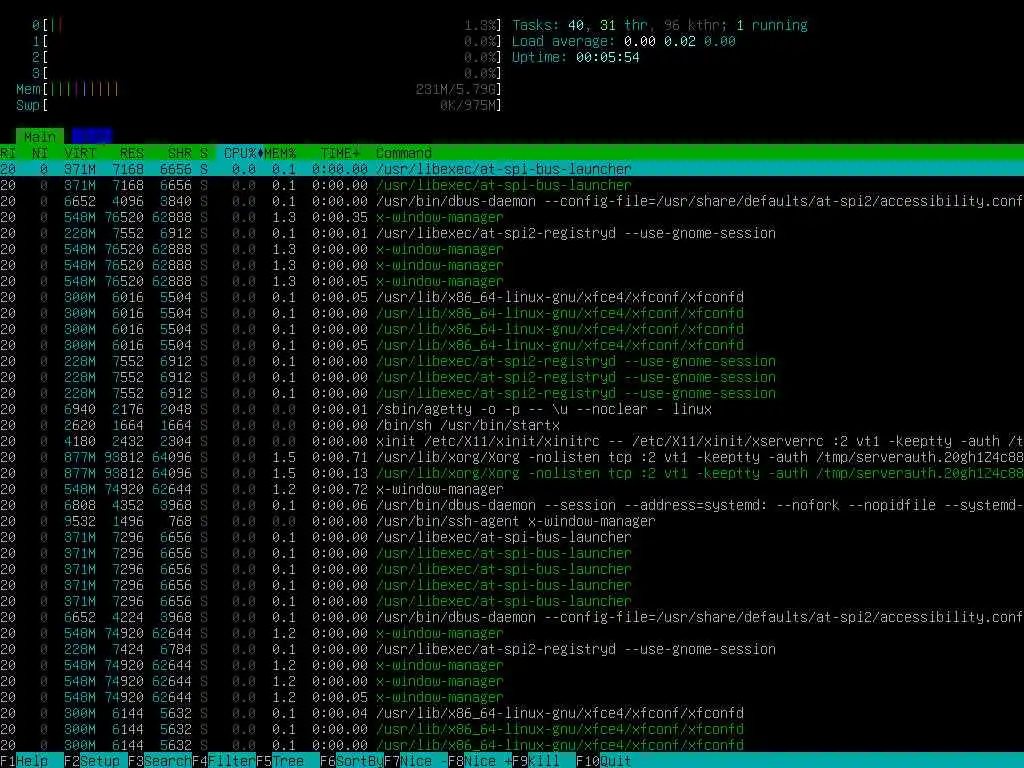
Task: Click the CPU 3 usage meter
Action: coord(268,73)
